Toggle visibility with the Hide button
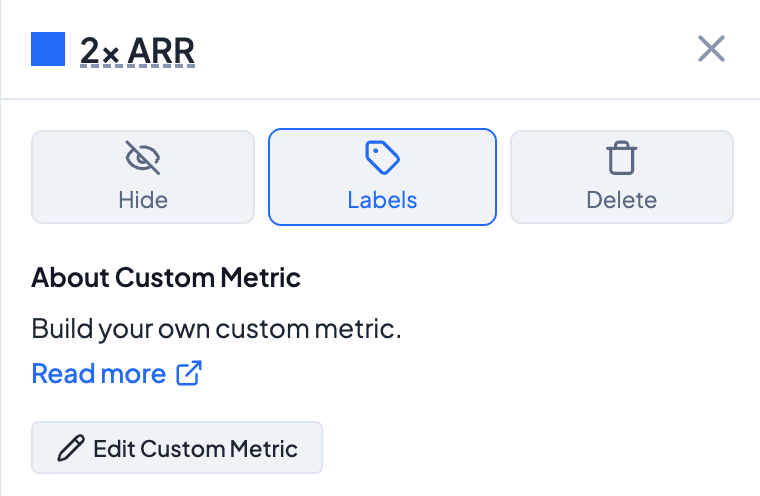Screen dimensions: 760x496 coord(143,176)
